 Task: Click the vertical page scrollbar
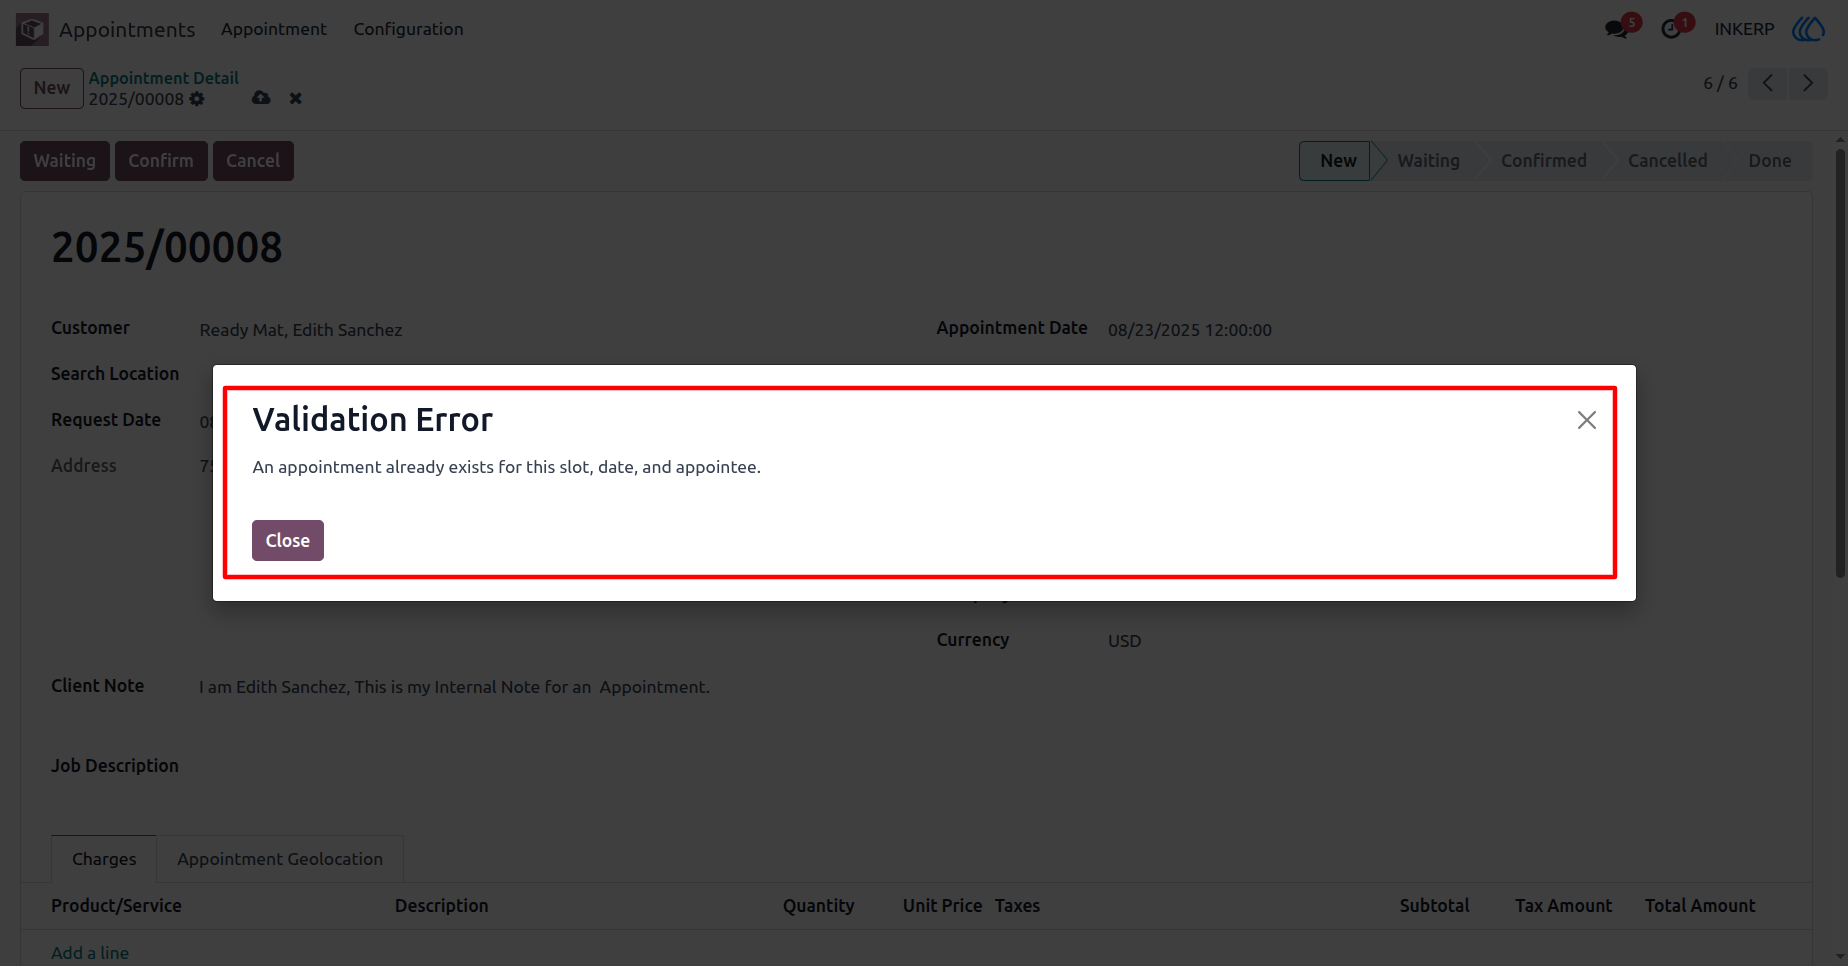pyautogui.click(x=1840, y=363)
